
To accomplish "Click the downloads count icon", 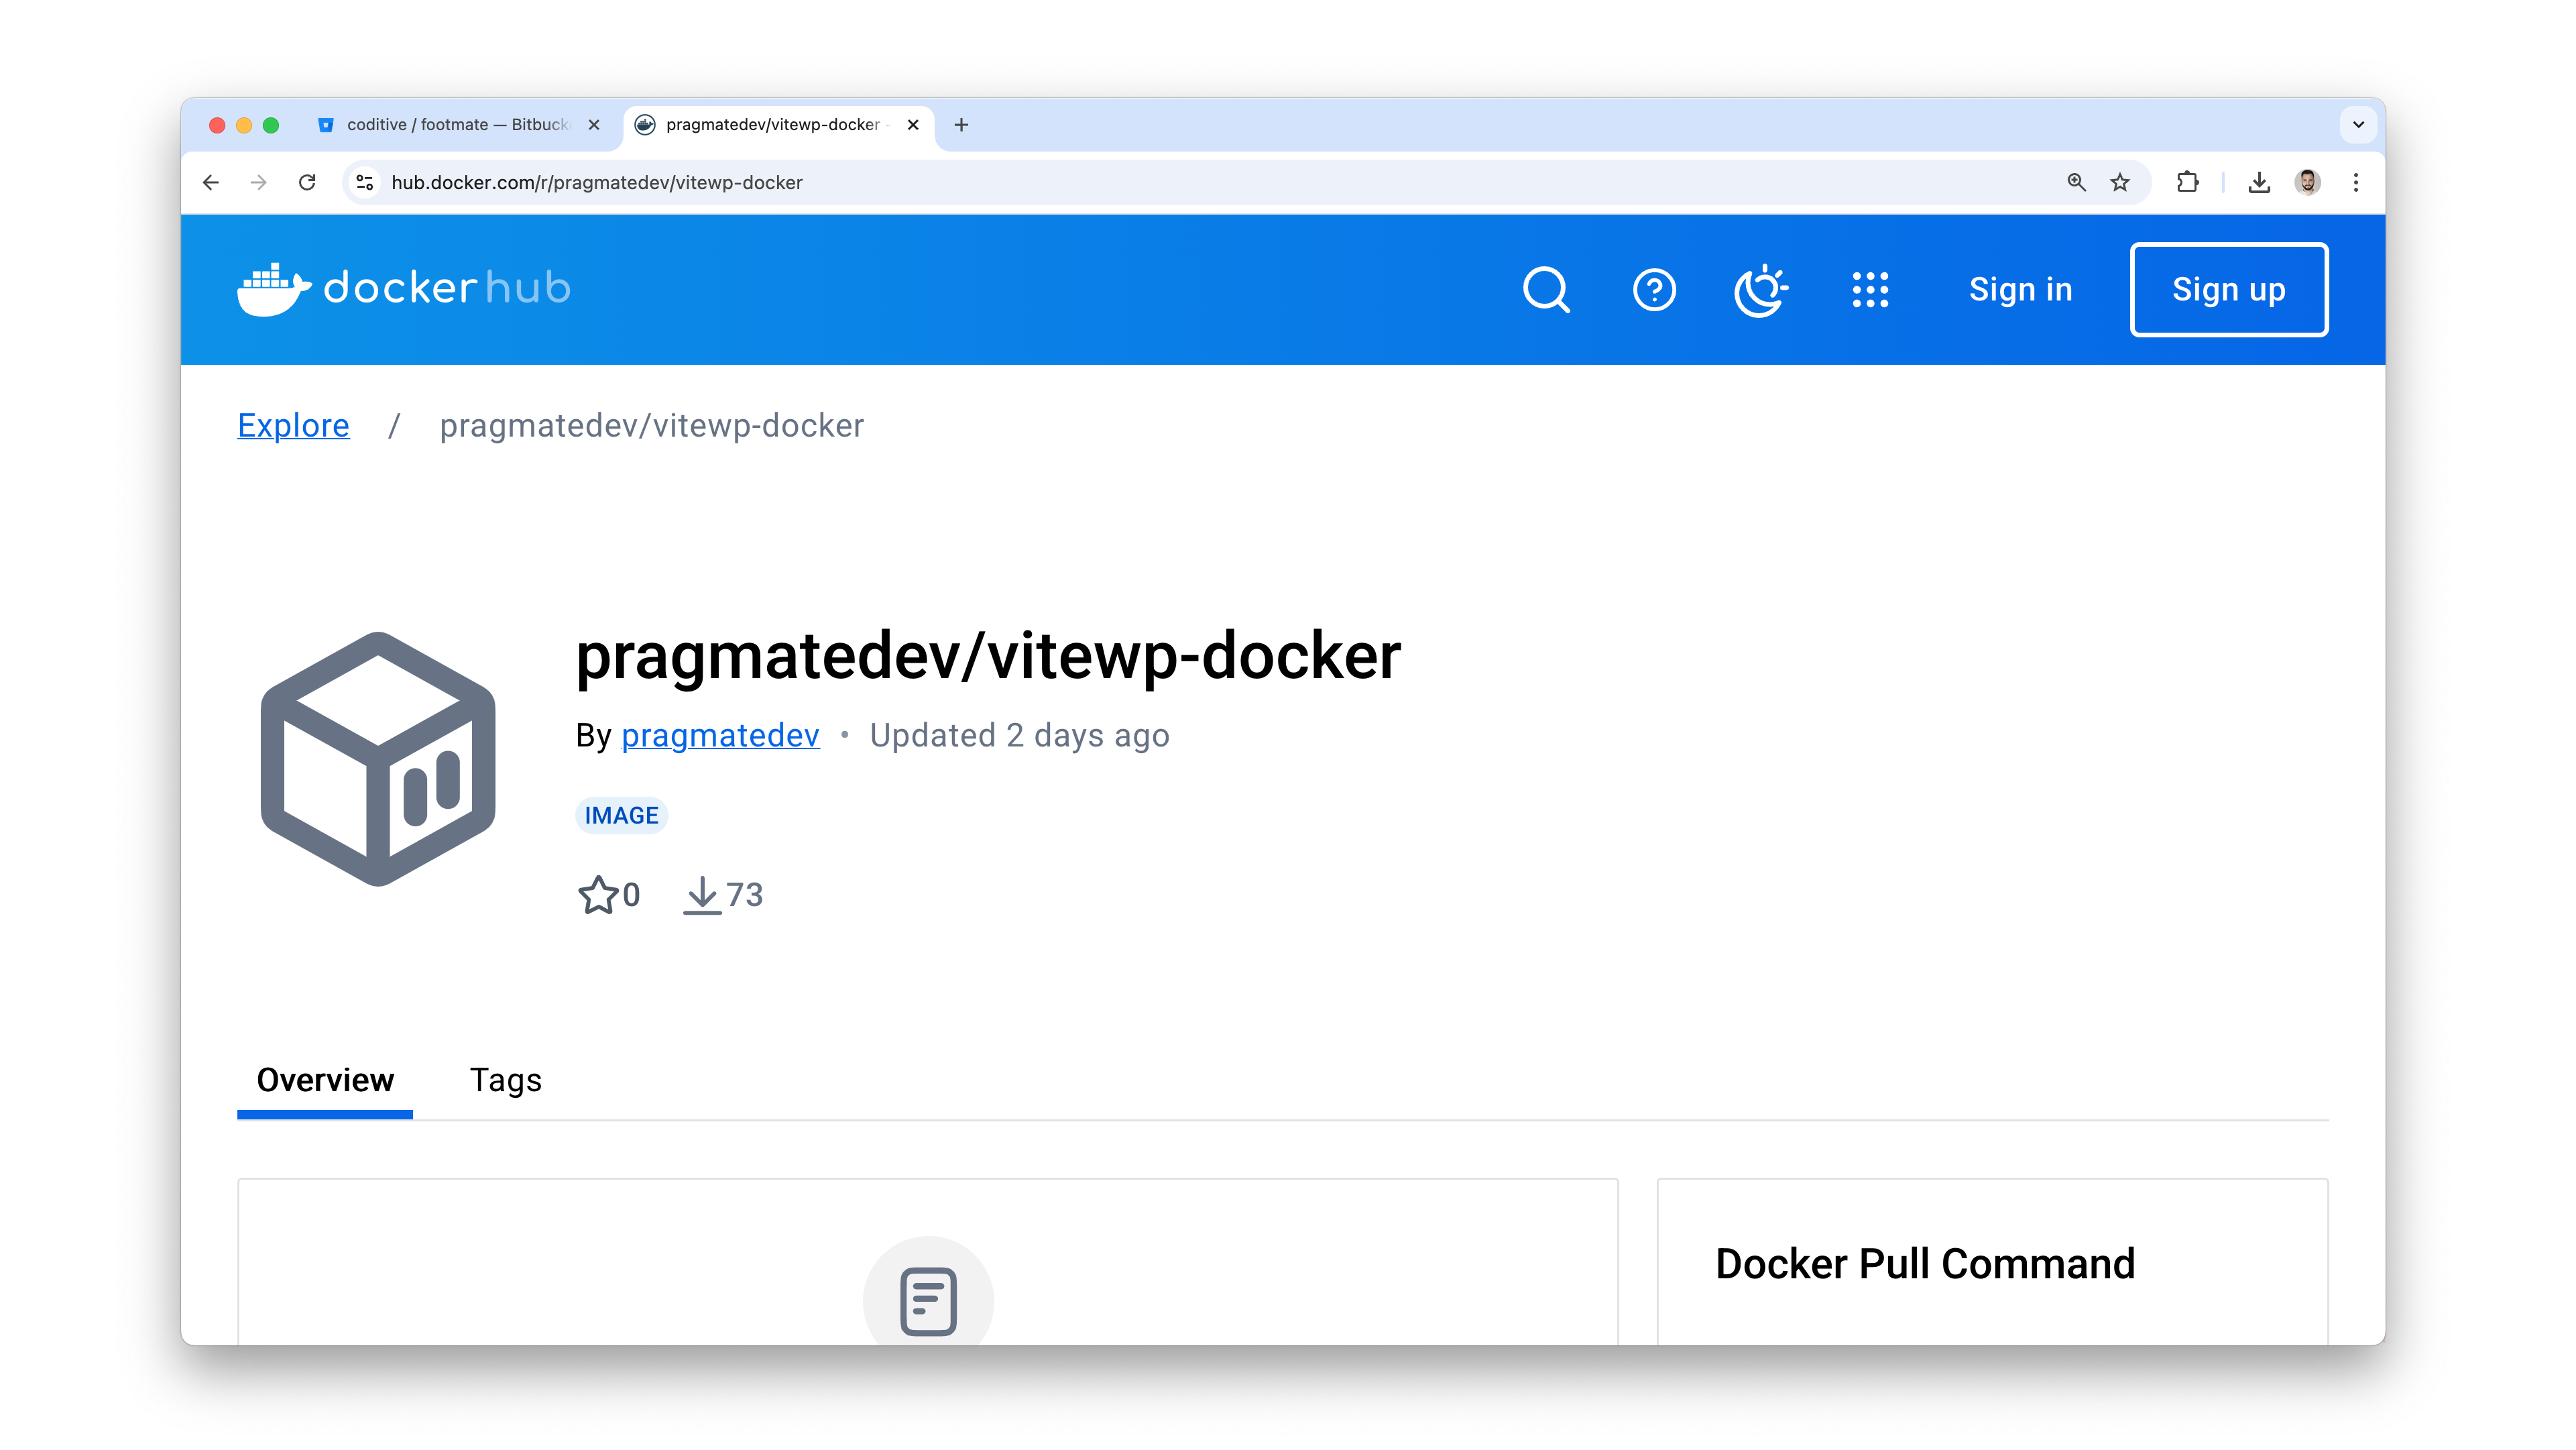I will tap(702, 895).
